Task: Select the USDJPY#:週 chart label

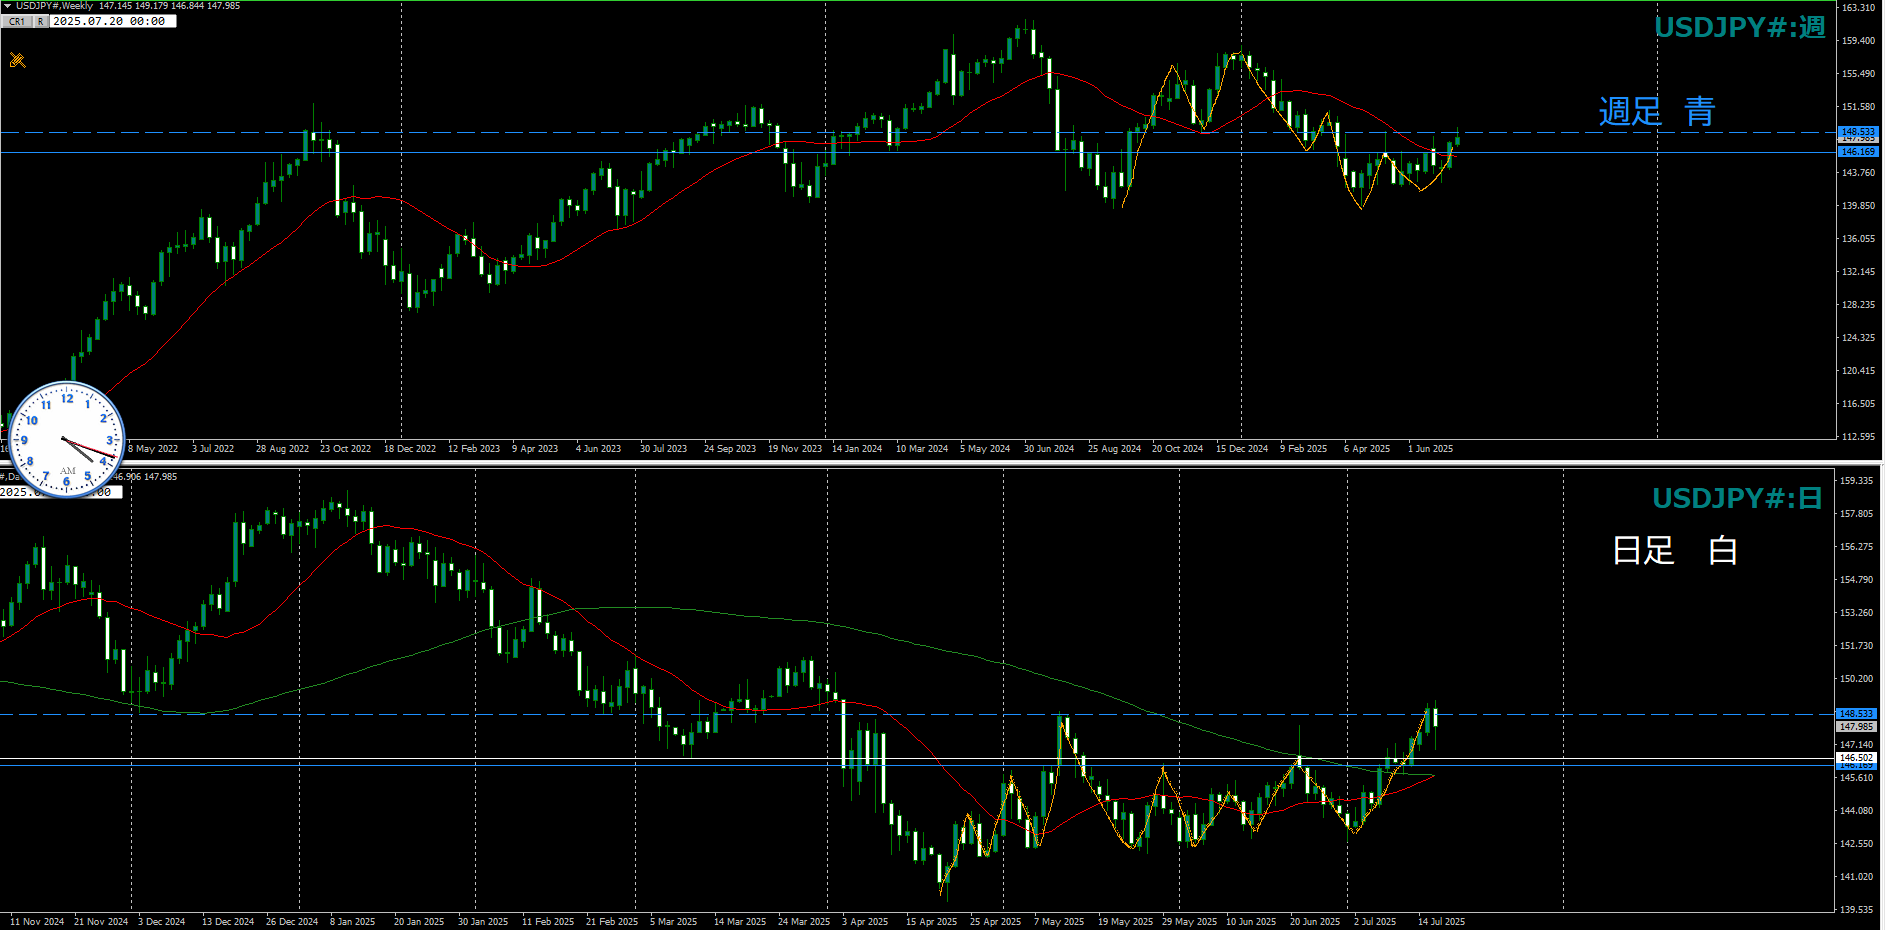Action: (1740, 28)
